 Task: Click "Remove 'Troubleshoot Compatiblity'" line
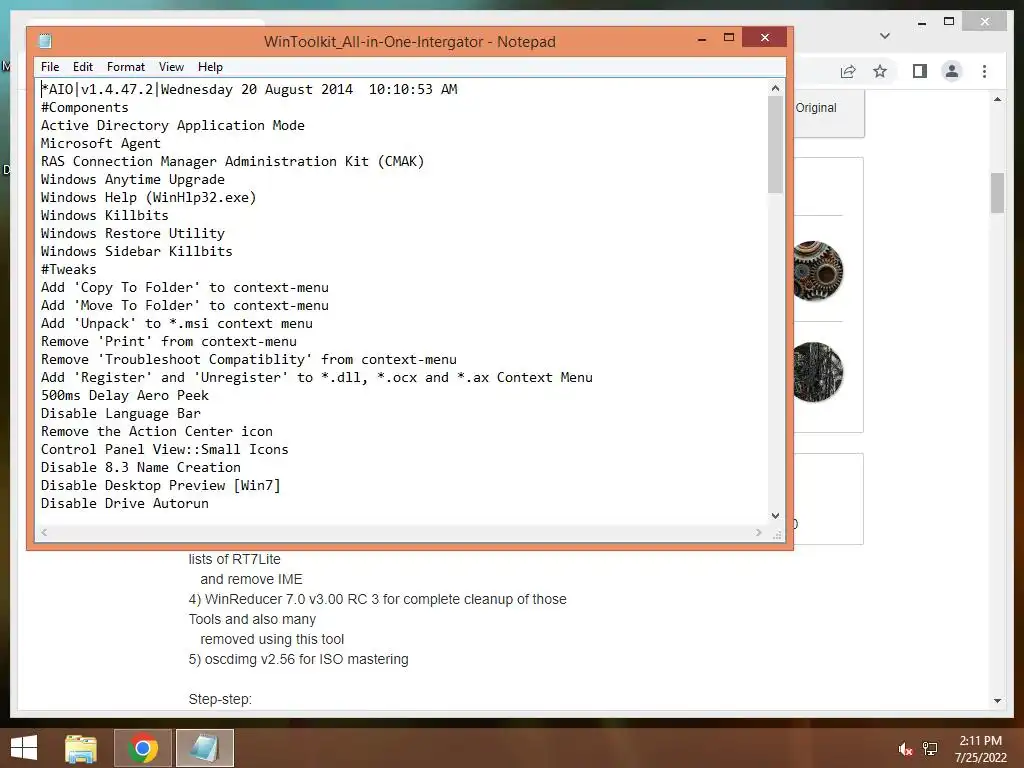coord(249,359)
